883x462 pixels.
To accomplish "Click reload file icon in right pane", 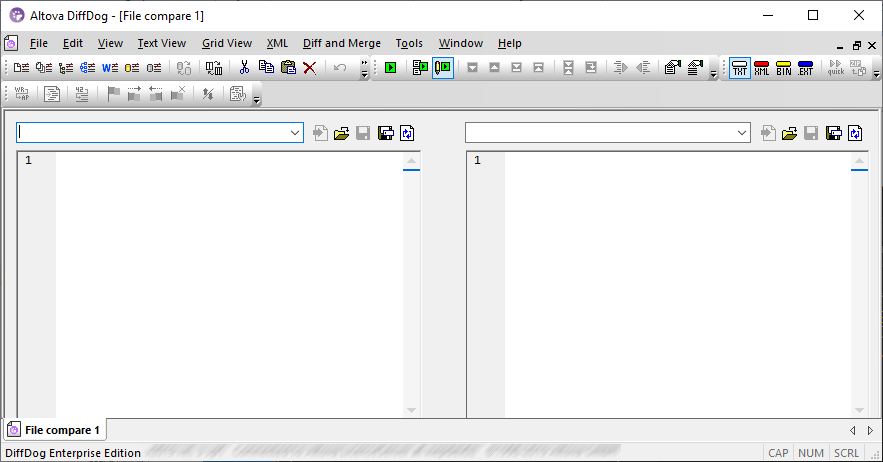I will click(855, 133).
